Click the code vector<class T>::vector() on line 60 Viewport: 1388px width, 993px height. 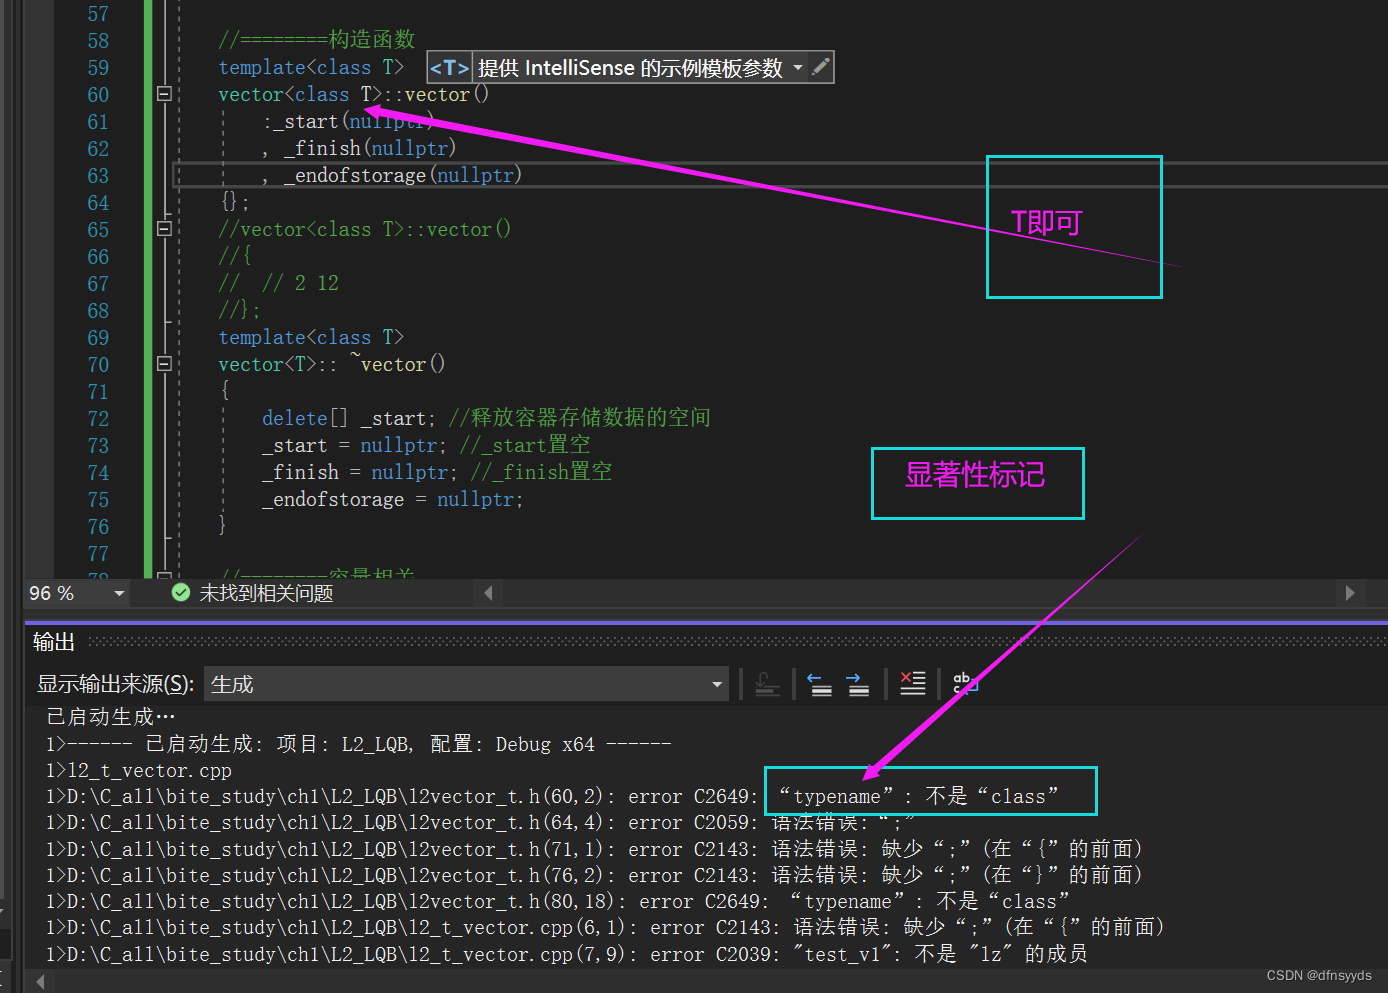(x=354, y=94)
